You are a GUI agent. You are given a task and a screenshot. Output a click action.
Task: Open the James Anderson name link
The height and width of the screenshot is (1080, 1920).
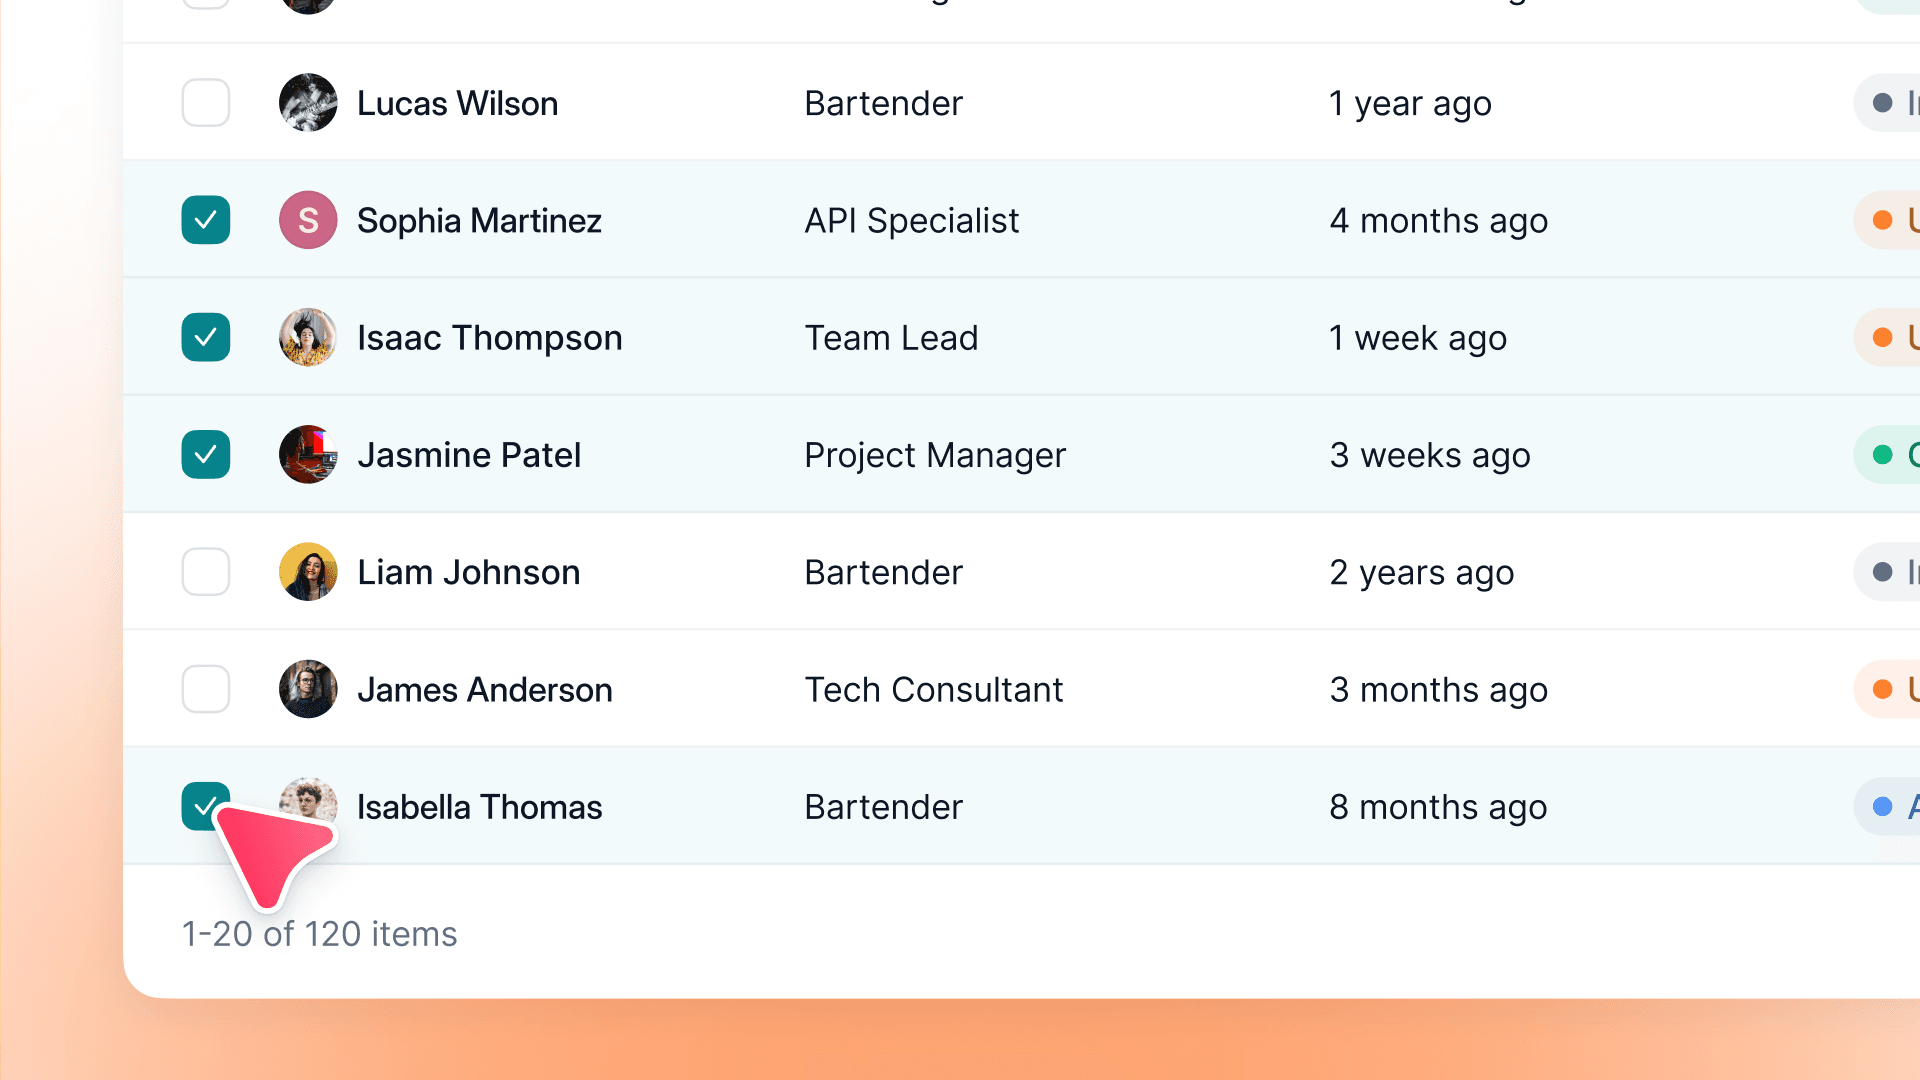tap(484, 690)
